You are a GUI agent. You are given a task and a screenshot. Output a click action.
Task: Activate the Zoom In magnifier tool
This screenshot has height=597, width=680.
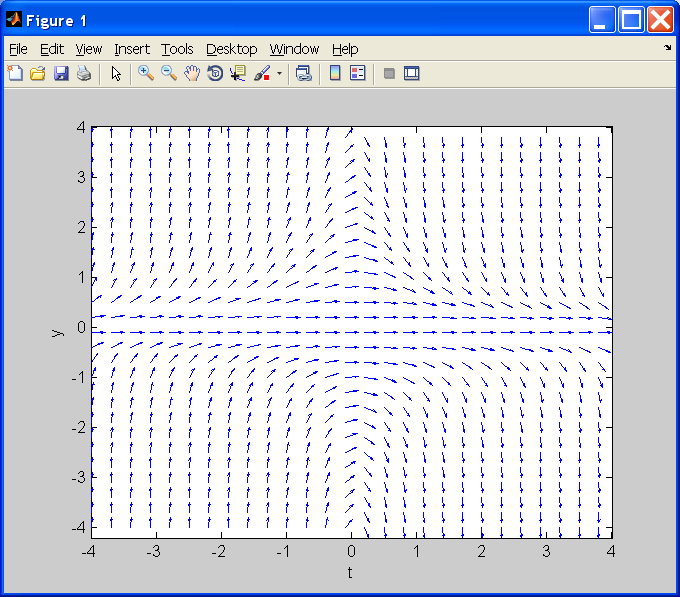[x=146, y=73]
